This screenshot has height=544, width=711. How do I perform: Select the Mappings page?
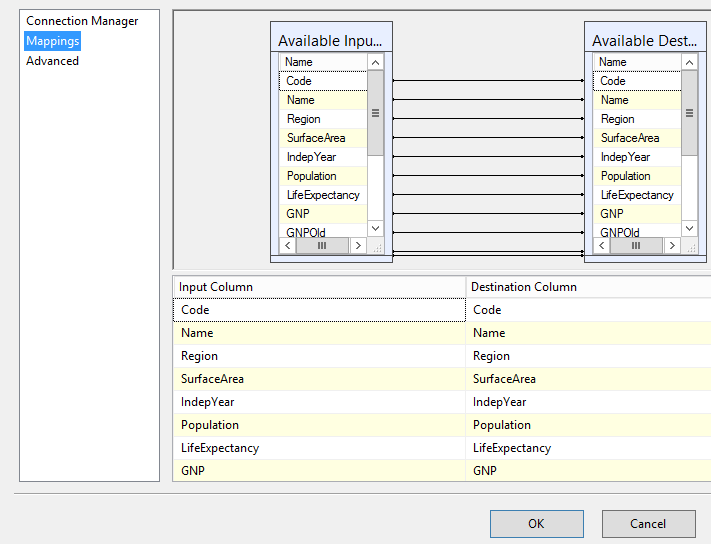tap(52, 41)
